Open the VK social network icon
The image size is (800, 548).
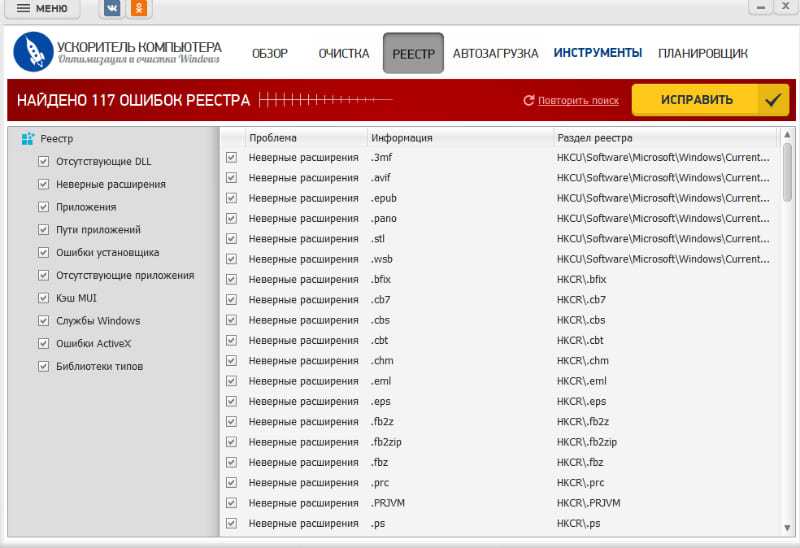tap(112, 8)
